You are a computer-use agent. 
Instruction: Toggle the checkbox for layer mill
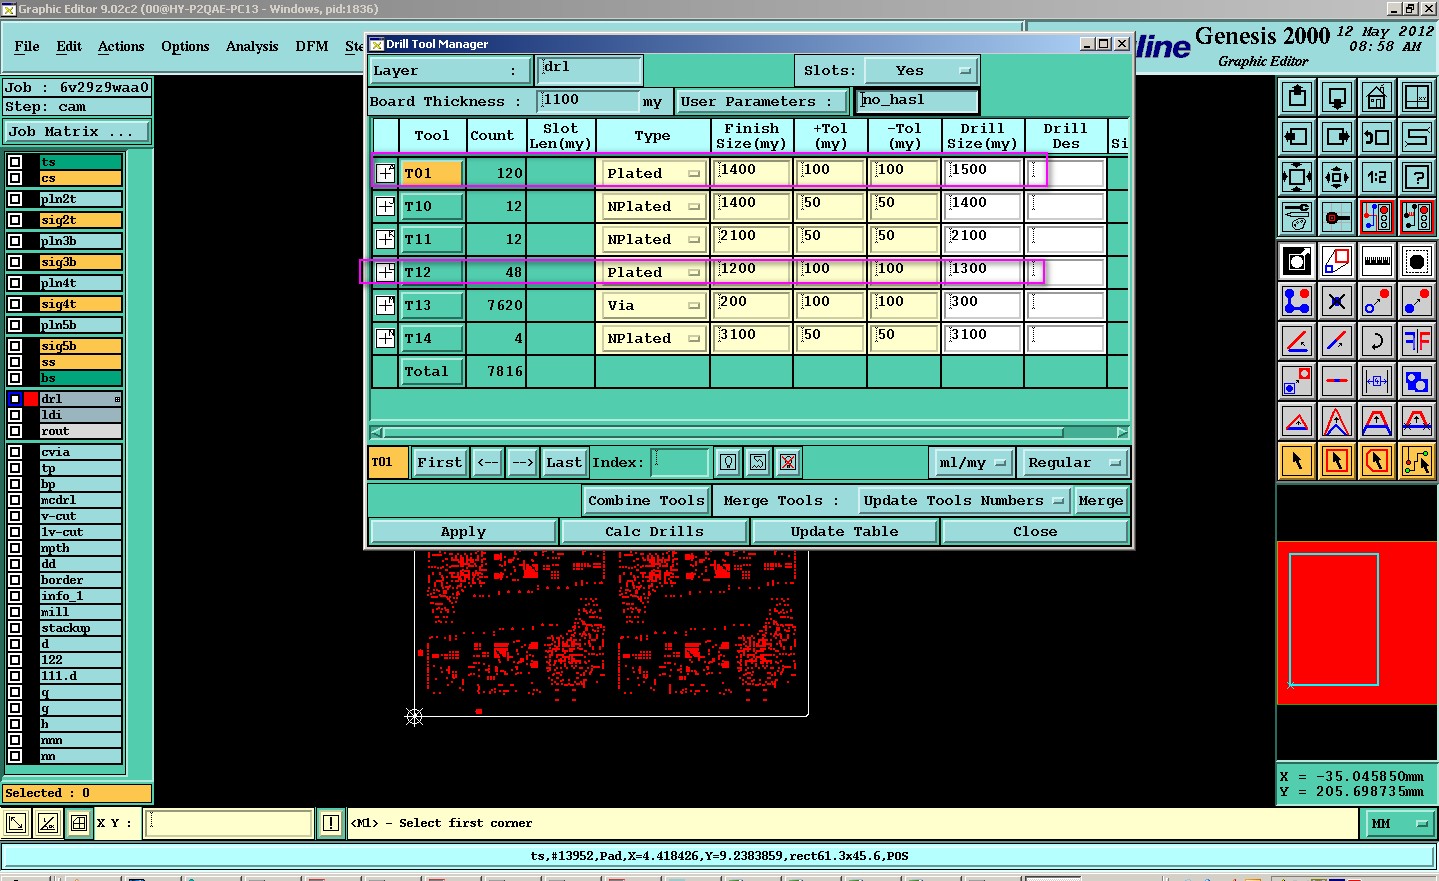(15, 612)
